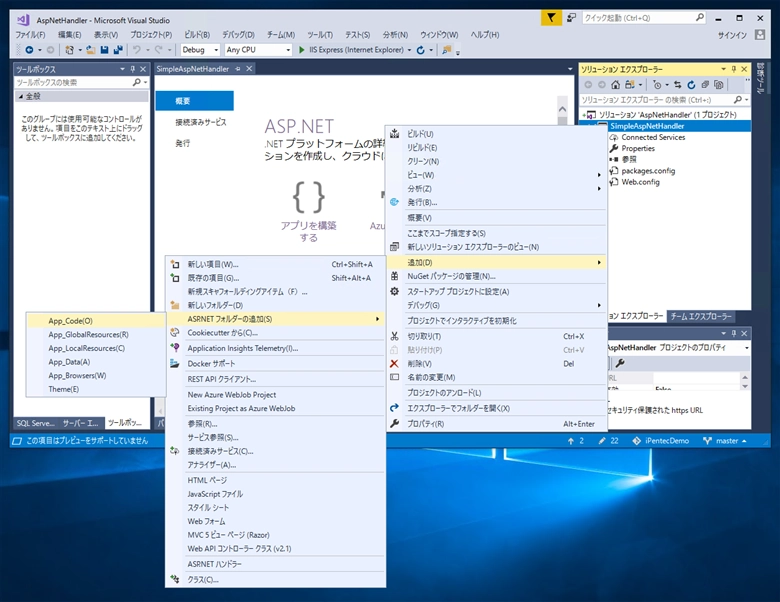This screenshot has width=780, height=602.
Task: Open Solution Explorer window options dropdown arrow
Action: (x=723, y=69)
